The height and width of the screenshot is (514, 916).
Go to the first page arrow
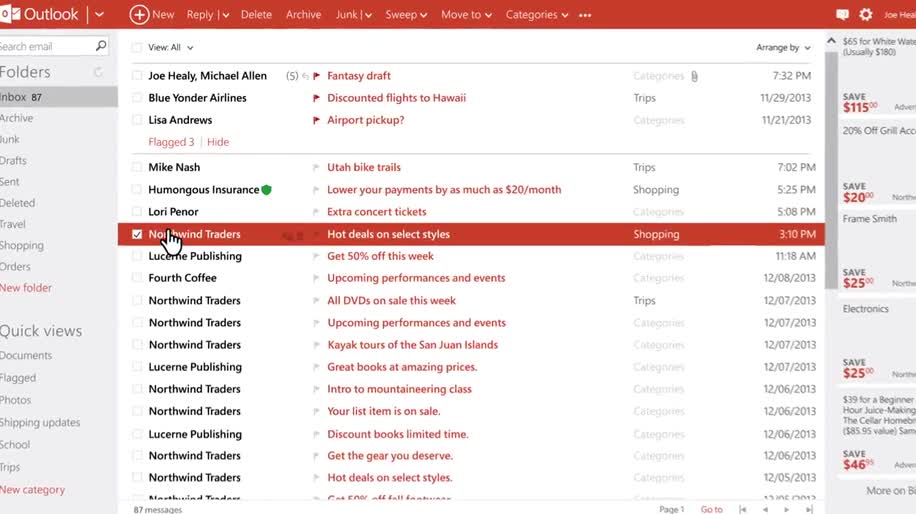click(x=742, y=509)
